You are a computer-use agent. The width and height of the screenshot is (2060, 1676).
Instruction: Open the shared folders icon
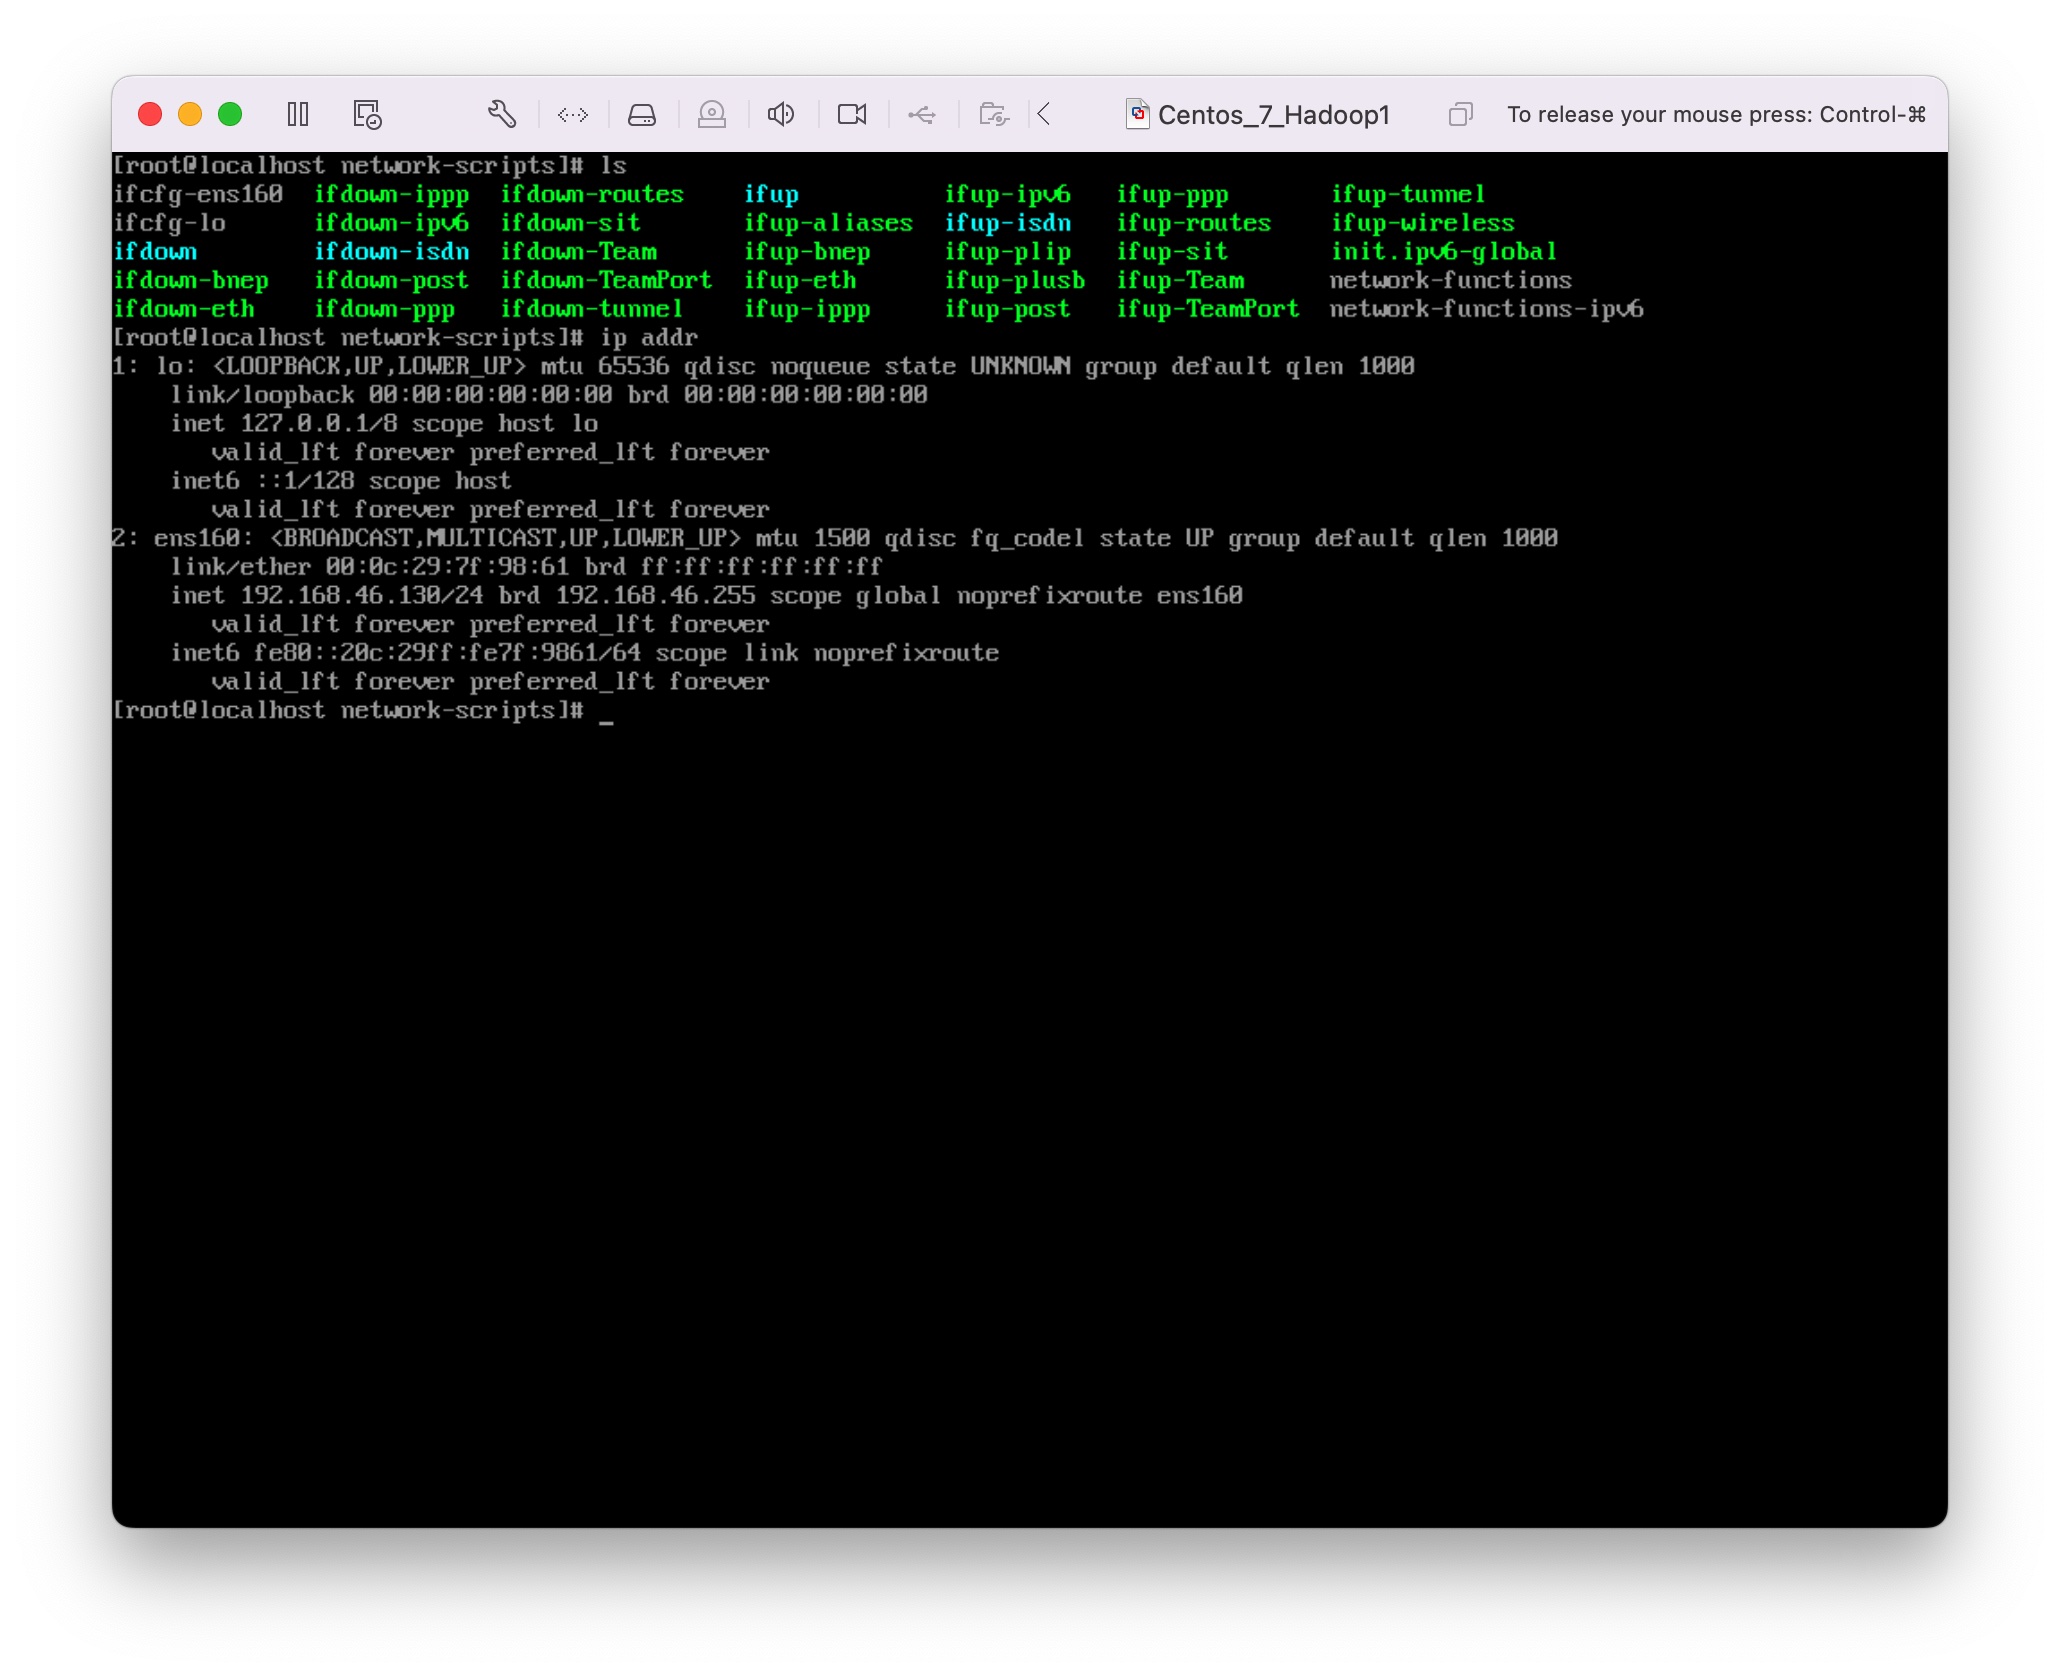[x=993, y=114]
